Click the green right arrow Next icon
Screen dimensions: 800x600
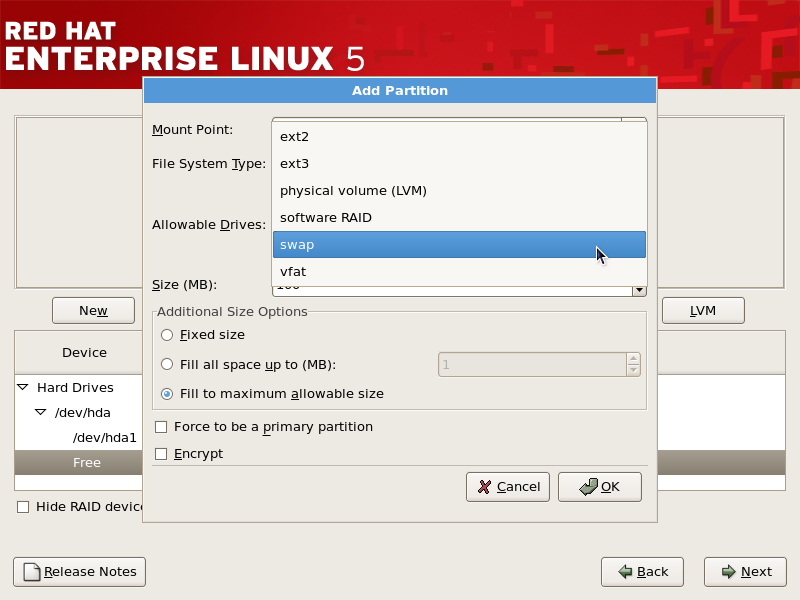point(729,571)
